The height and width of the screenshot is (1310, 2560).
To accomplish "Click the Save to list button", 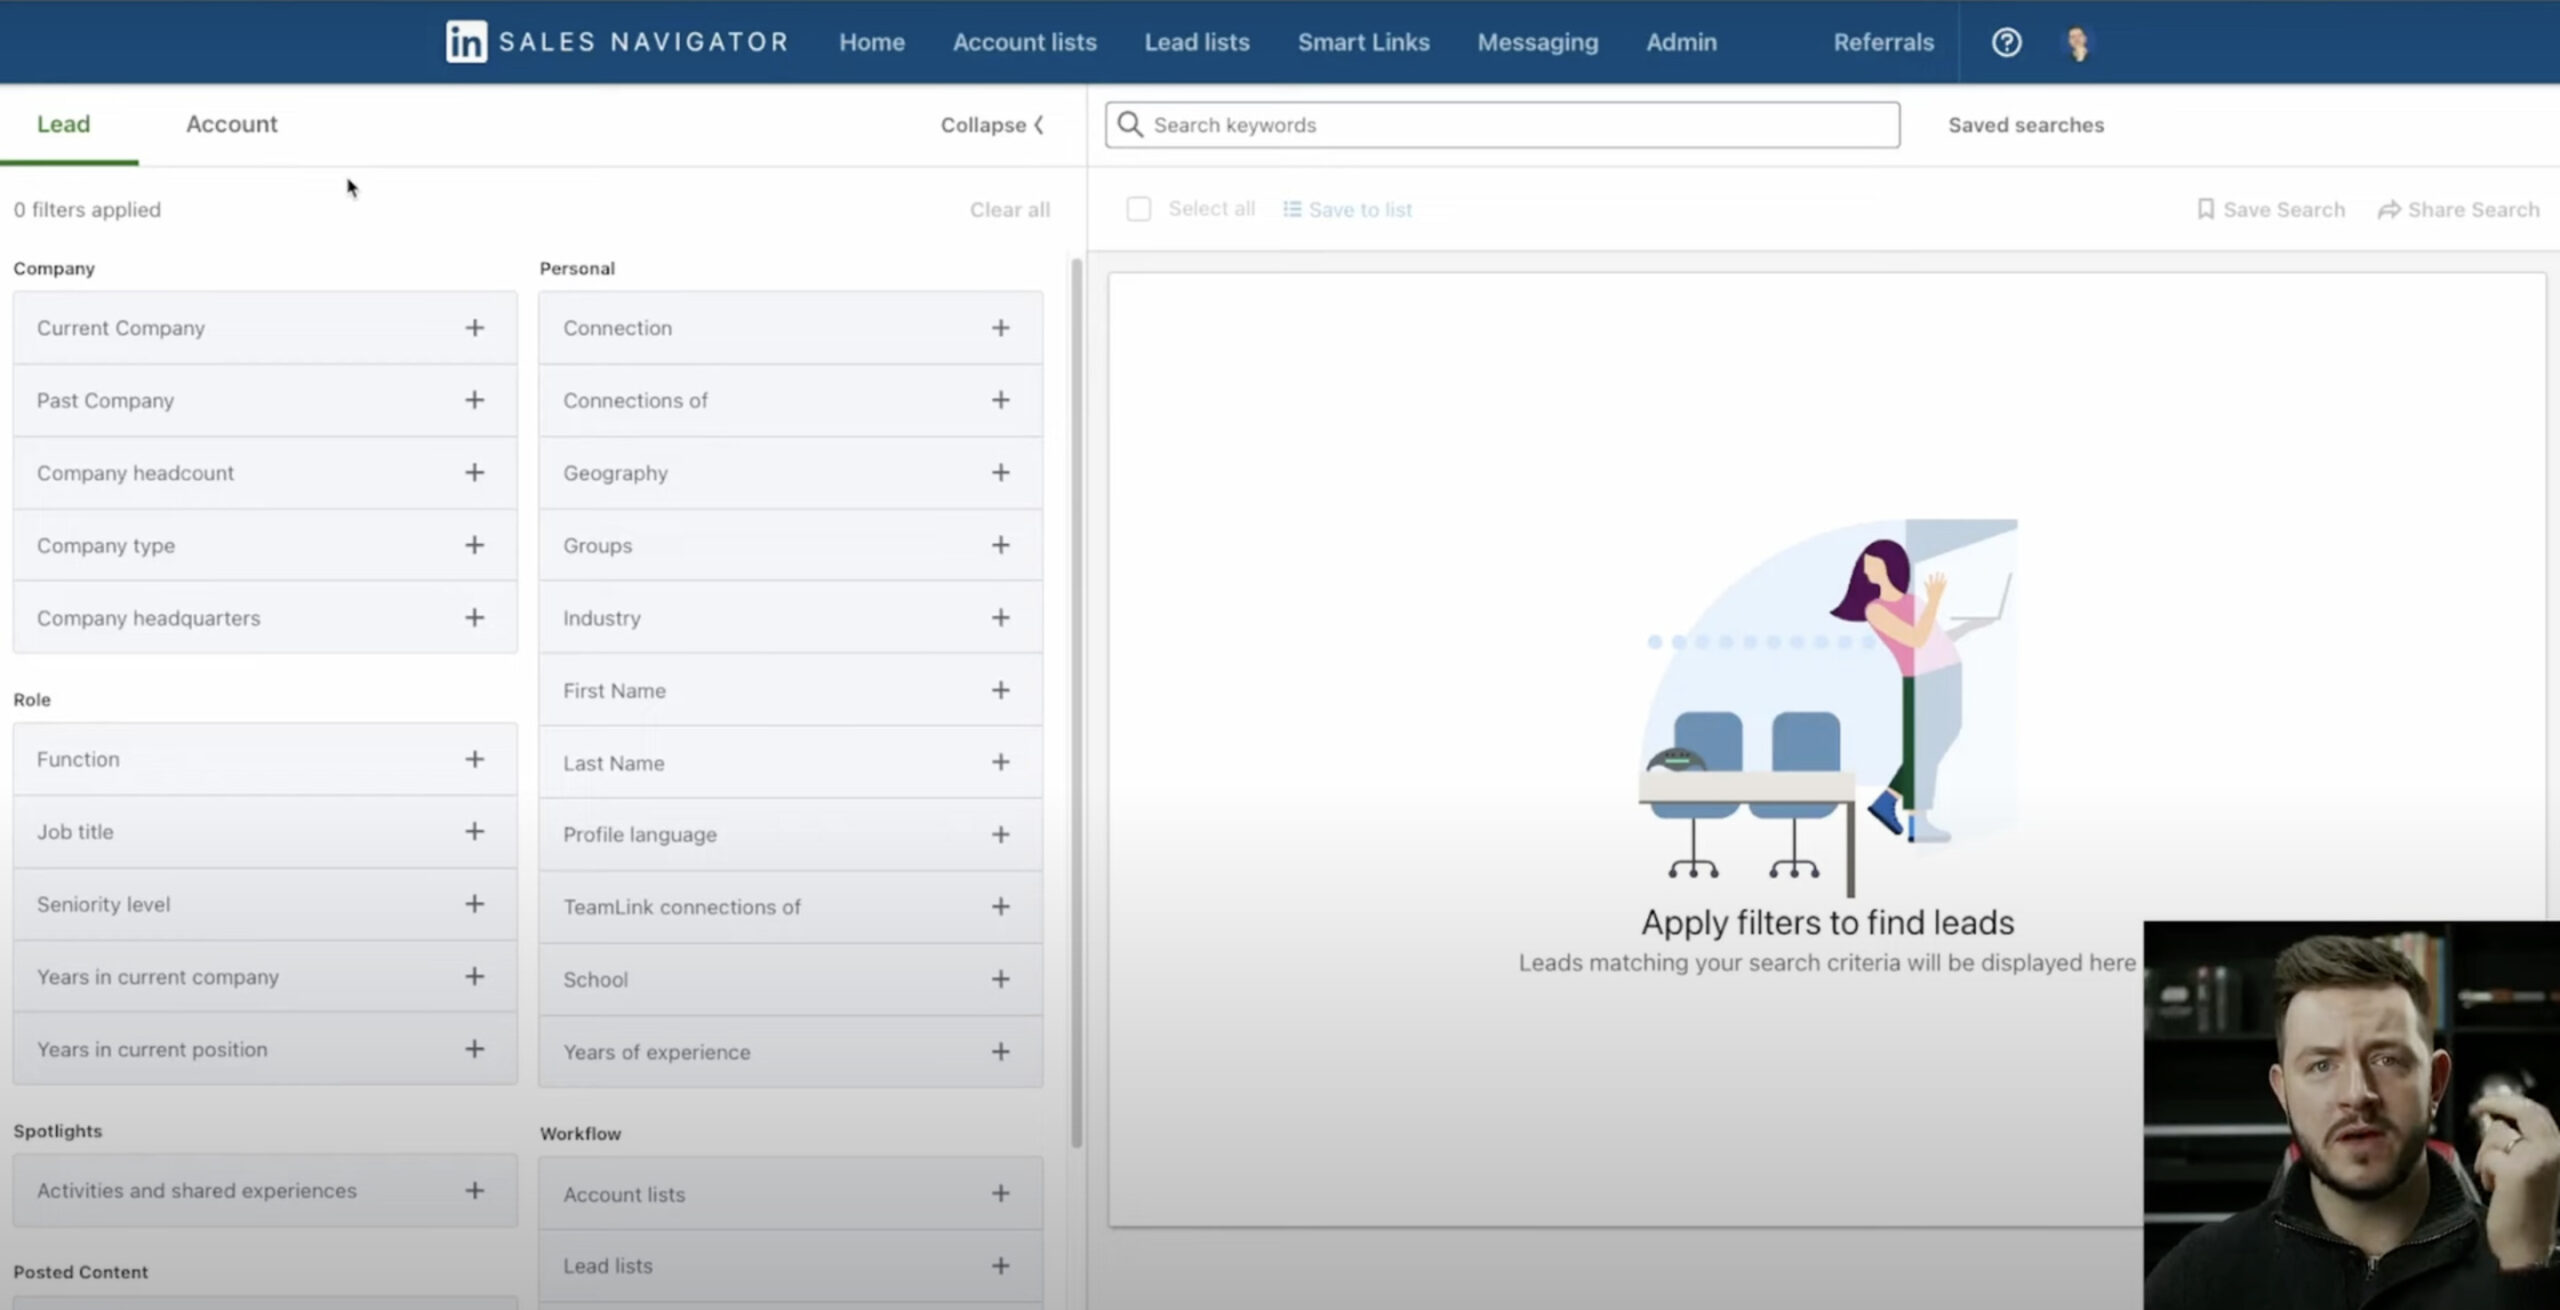I will 1348,209.
